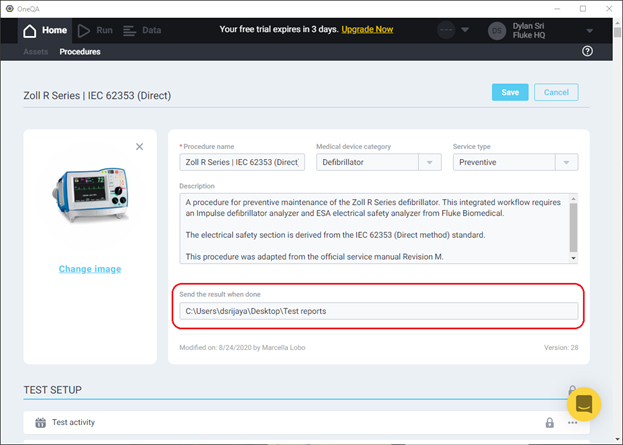Click the Procedure name field
Image resolution: width=623 pixels, height=445 pixels.
[x=242, y=162]
